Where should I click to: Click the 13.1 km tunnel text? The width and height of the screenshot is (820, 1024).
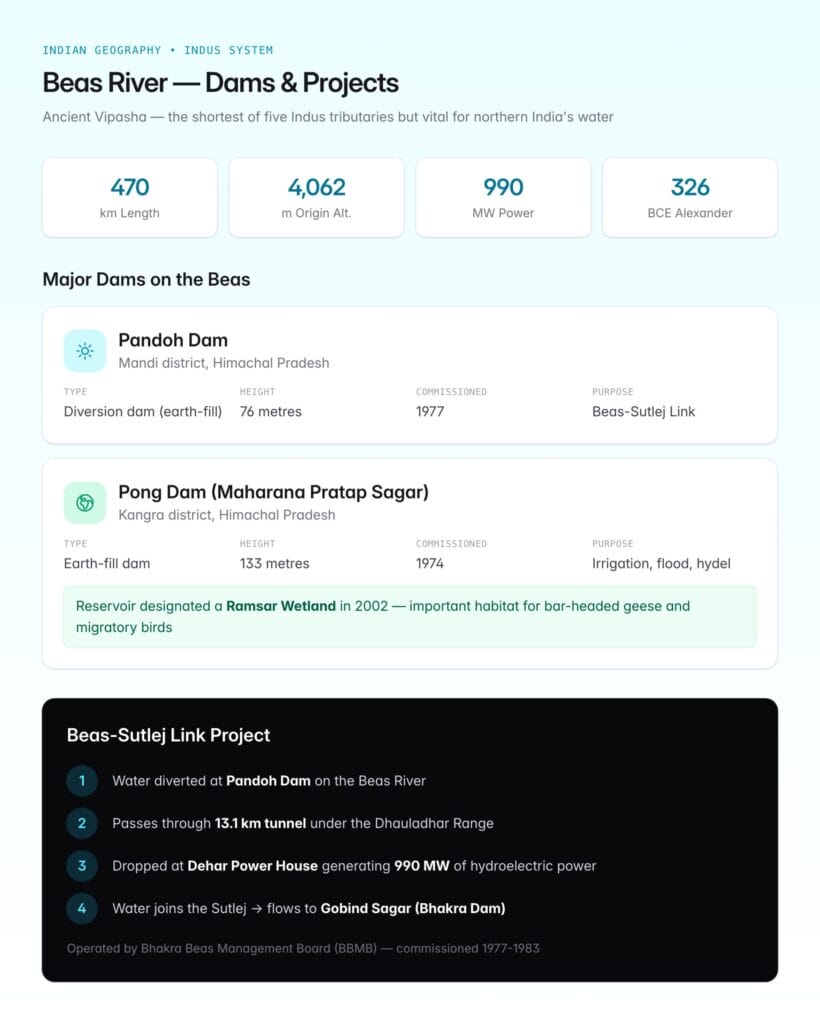(260, 824)
